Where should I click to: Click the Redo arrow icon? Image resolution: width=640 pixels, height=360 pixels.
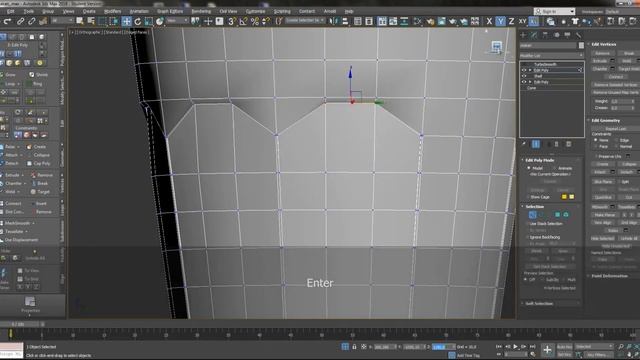click(7, 21)
